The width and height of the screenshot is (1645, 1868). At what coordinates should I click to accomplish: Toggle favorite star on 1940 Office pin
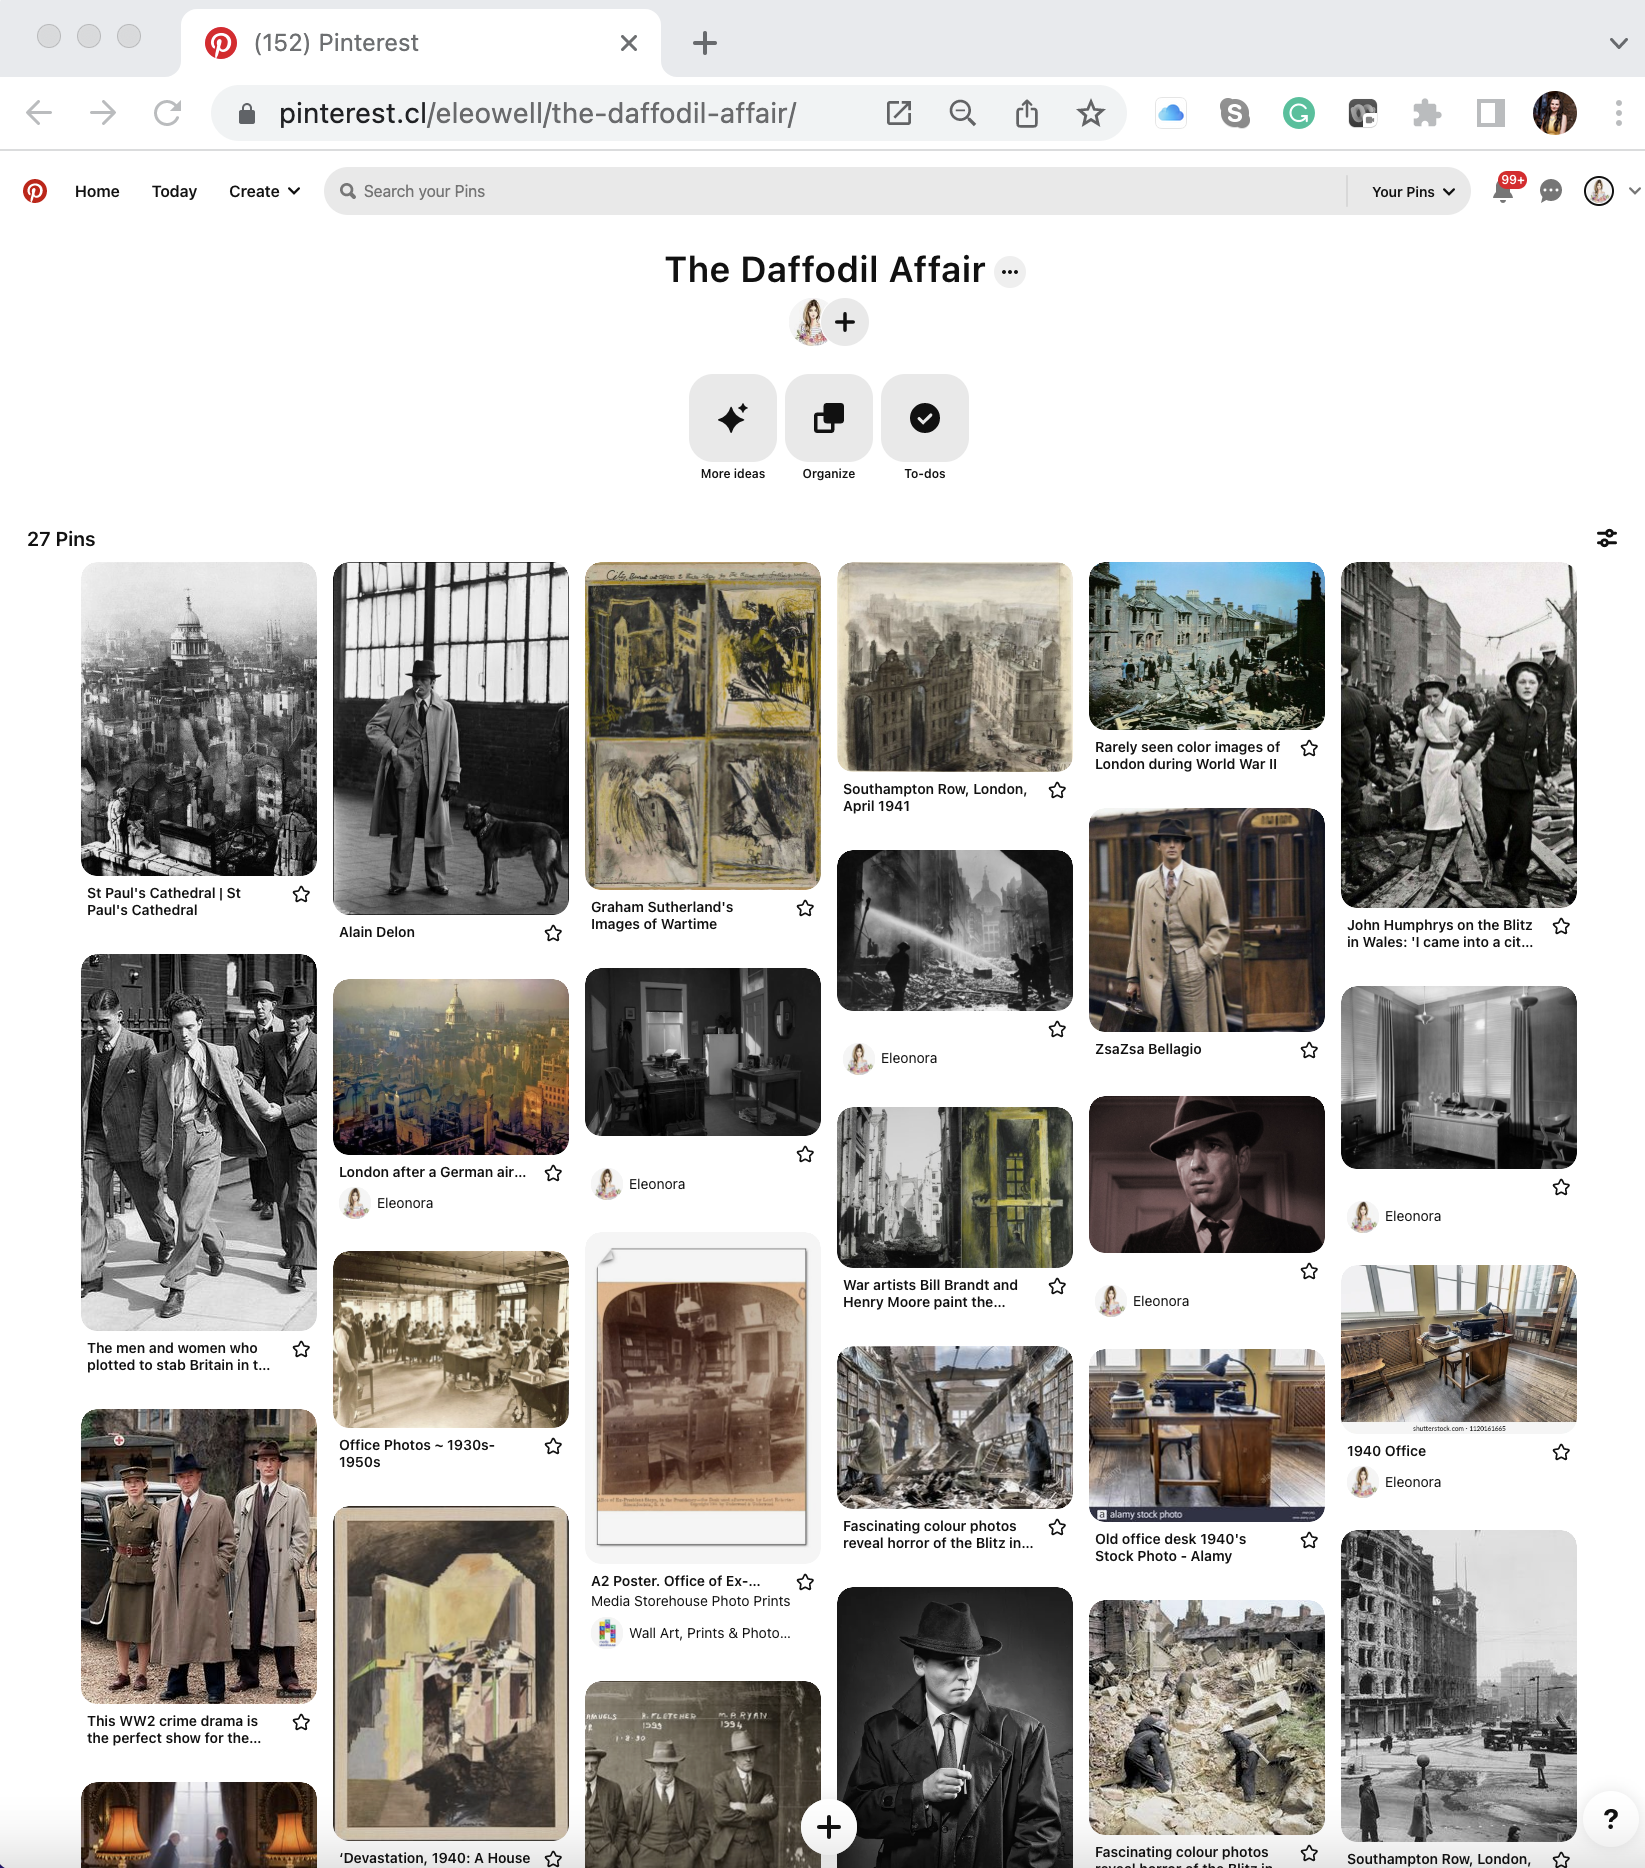pyautogui.click(x=1561, y=1452)
